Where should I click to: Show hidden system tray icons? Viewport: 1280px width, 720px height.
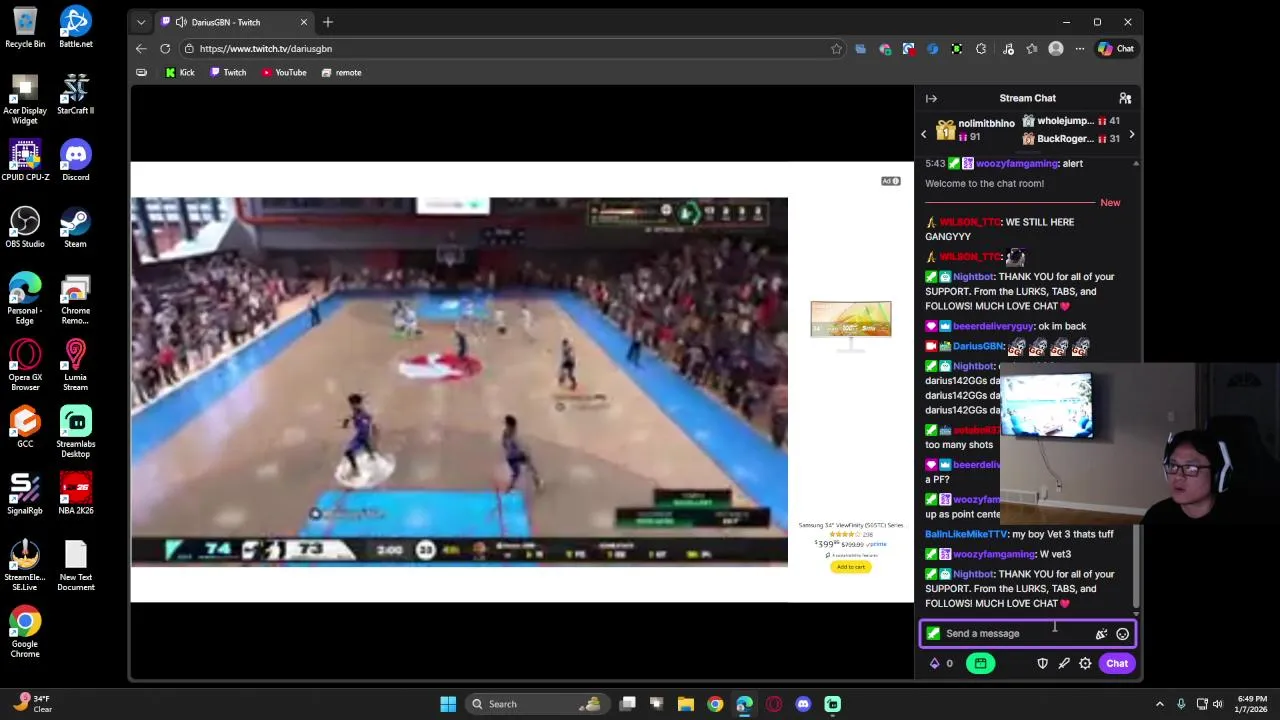[x=1159, y=704]
